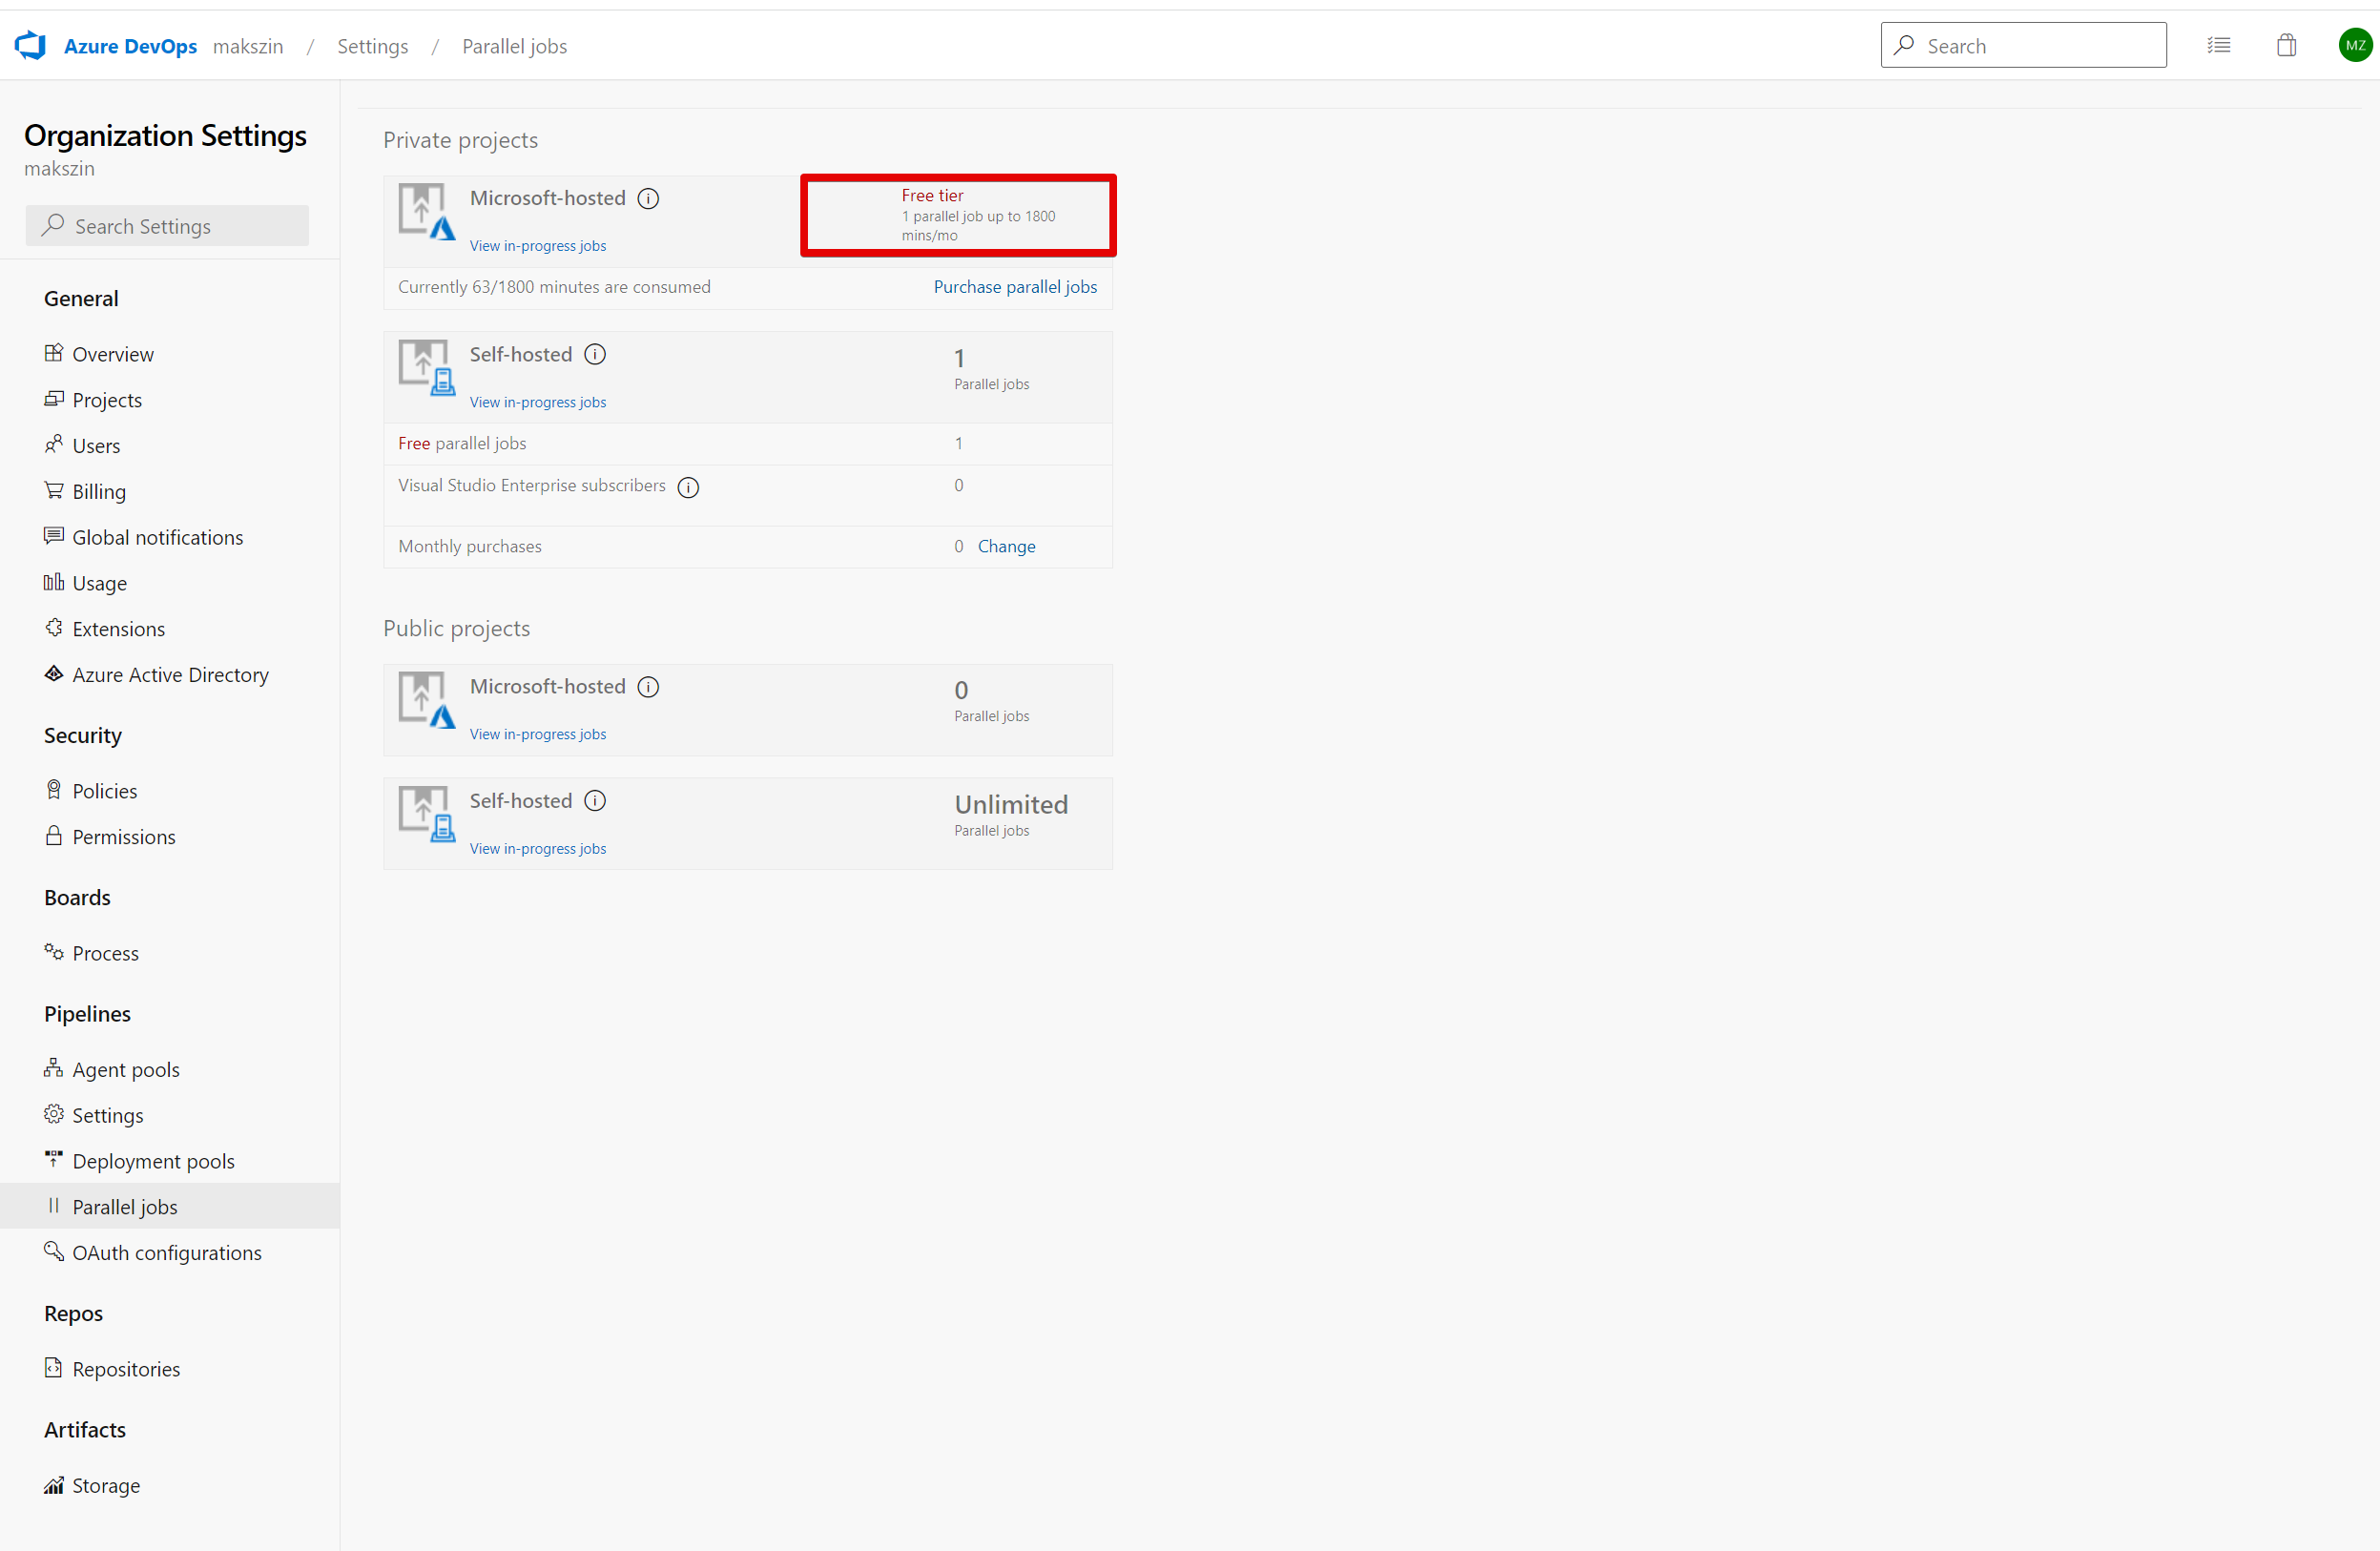Open Agent pools in sidebar
The image size is (2380, 1551).
[x=126, y=1069]
